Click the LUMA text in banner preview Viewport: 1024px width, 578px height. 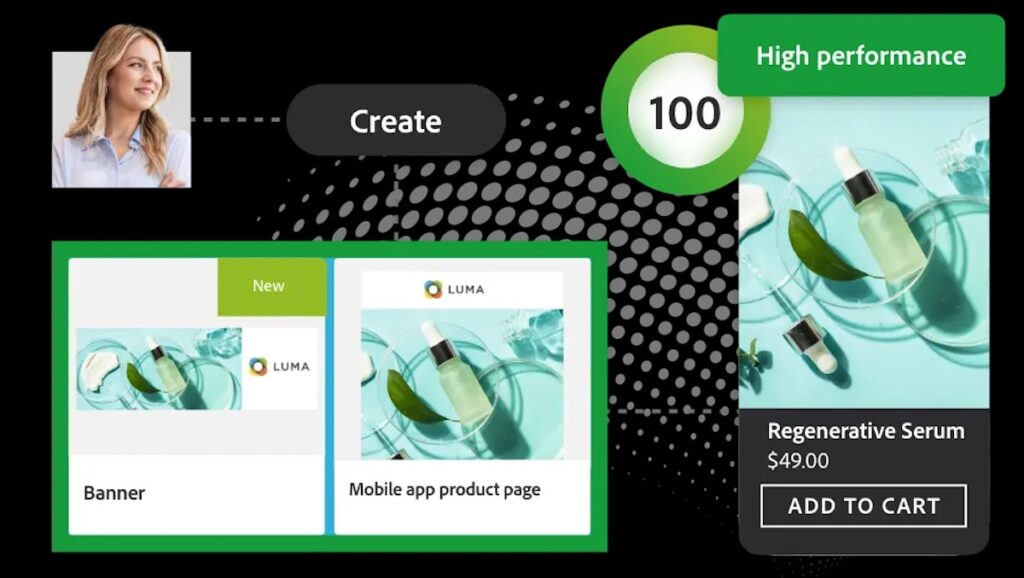(291, 366)
